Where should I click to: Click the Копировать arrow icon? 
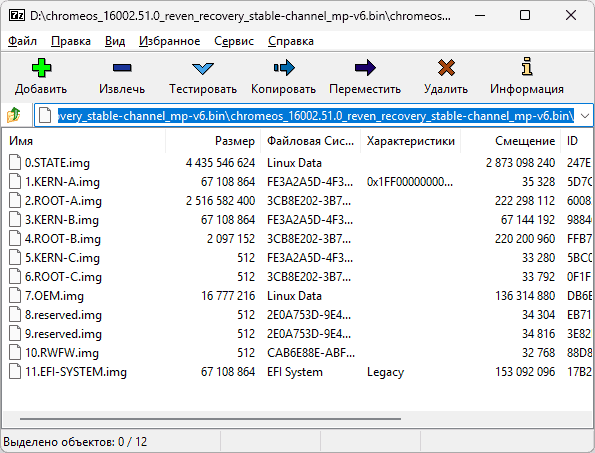[x=284, y=68]
